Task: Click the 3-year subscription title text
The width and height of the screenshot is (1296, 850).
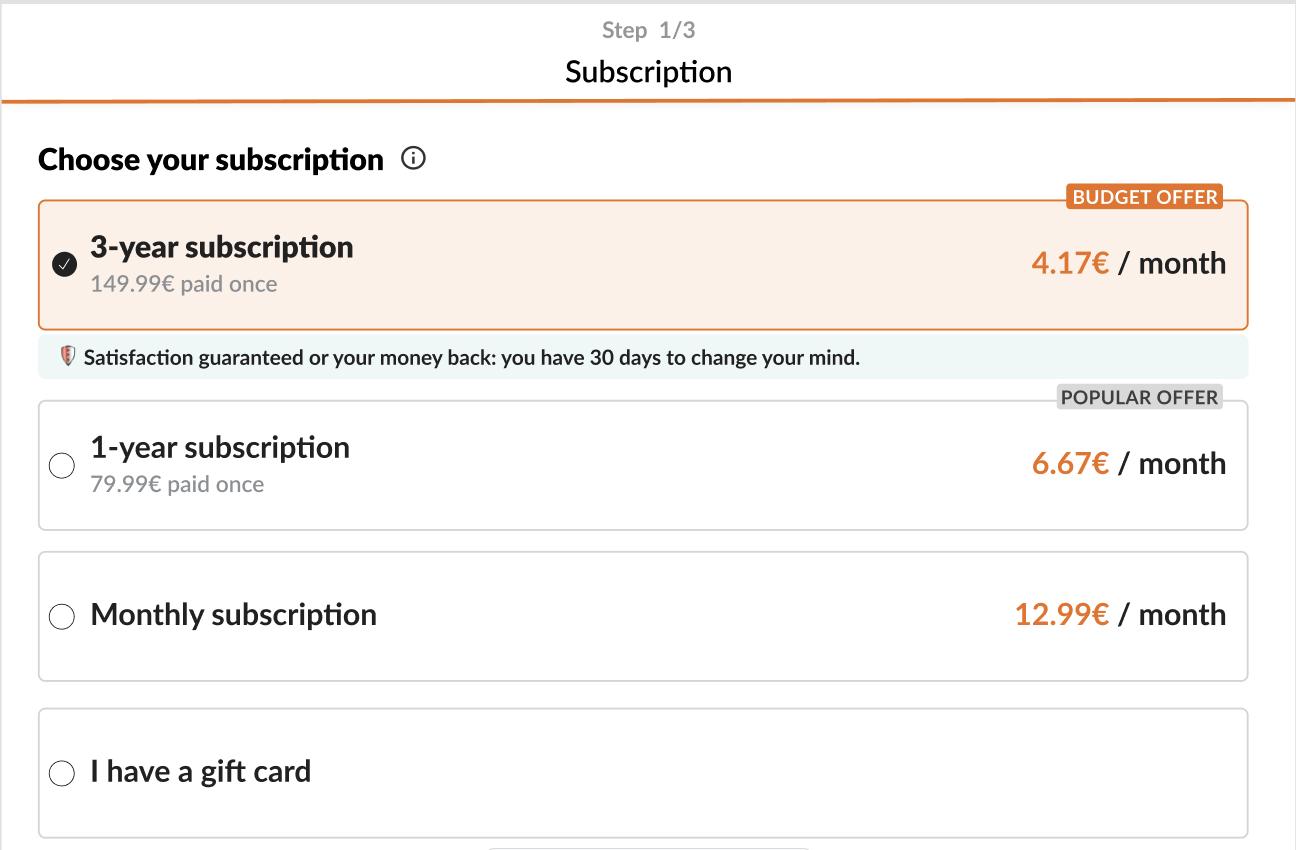Action: click(221, 247)
